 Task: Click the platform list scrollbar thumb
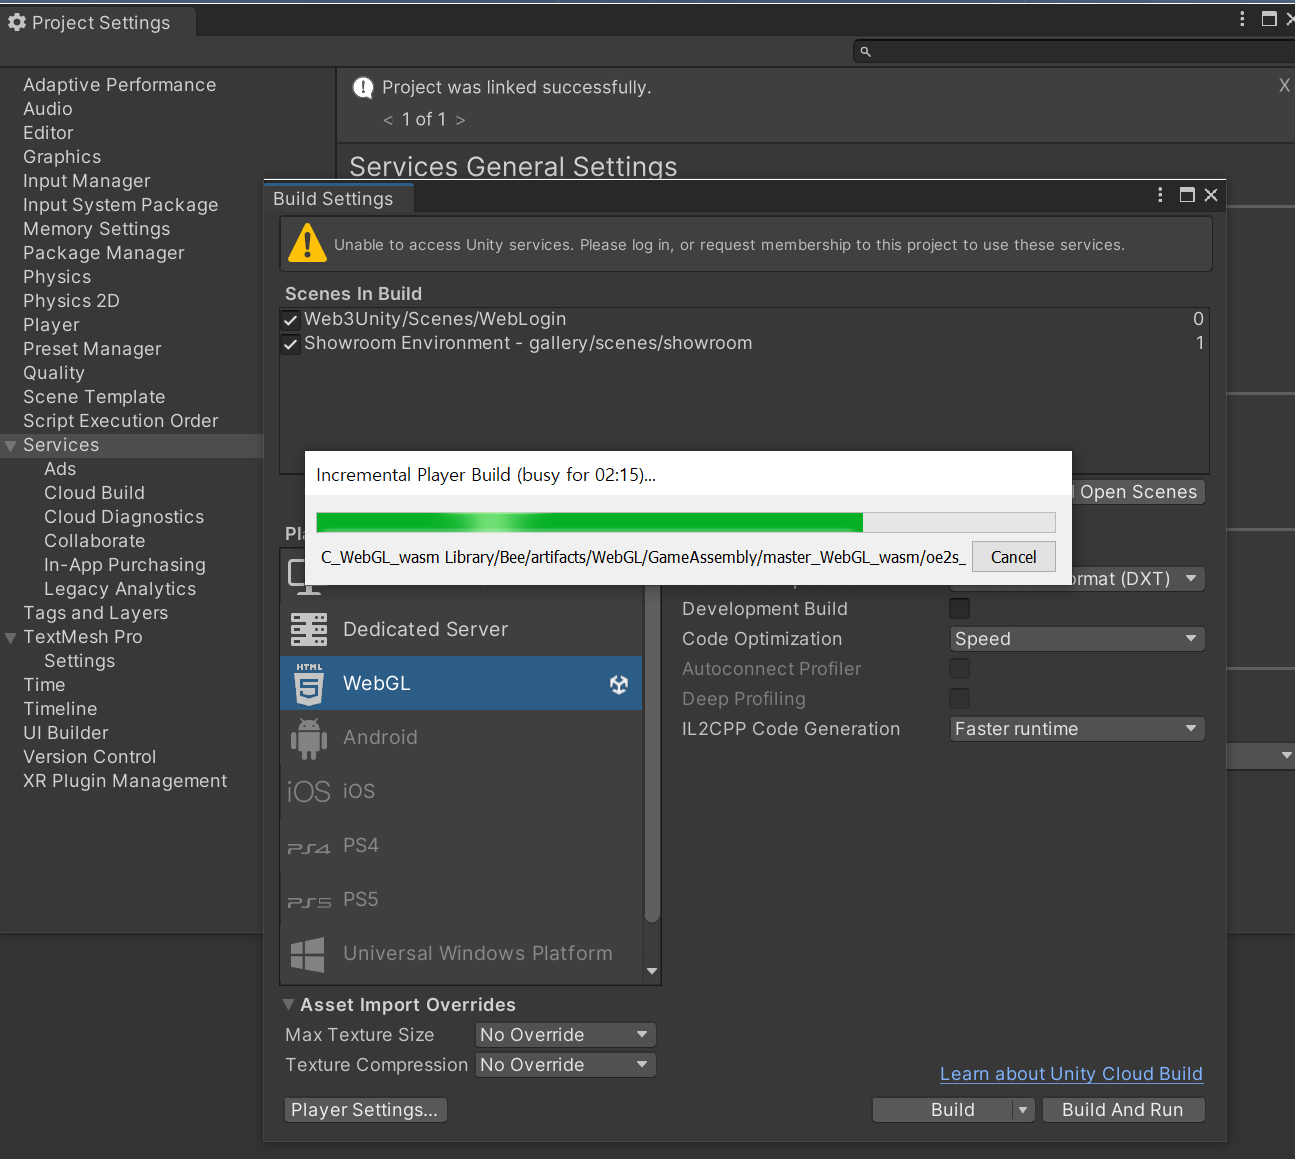652,753
